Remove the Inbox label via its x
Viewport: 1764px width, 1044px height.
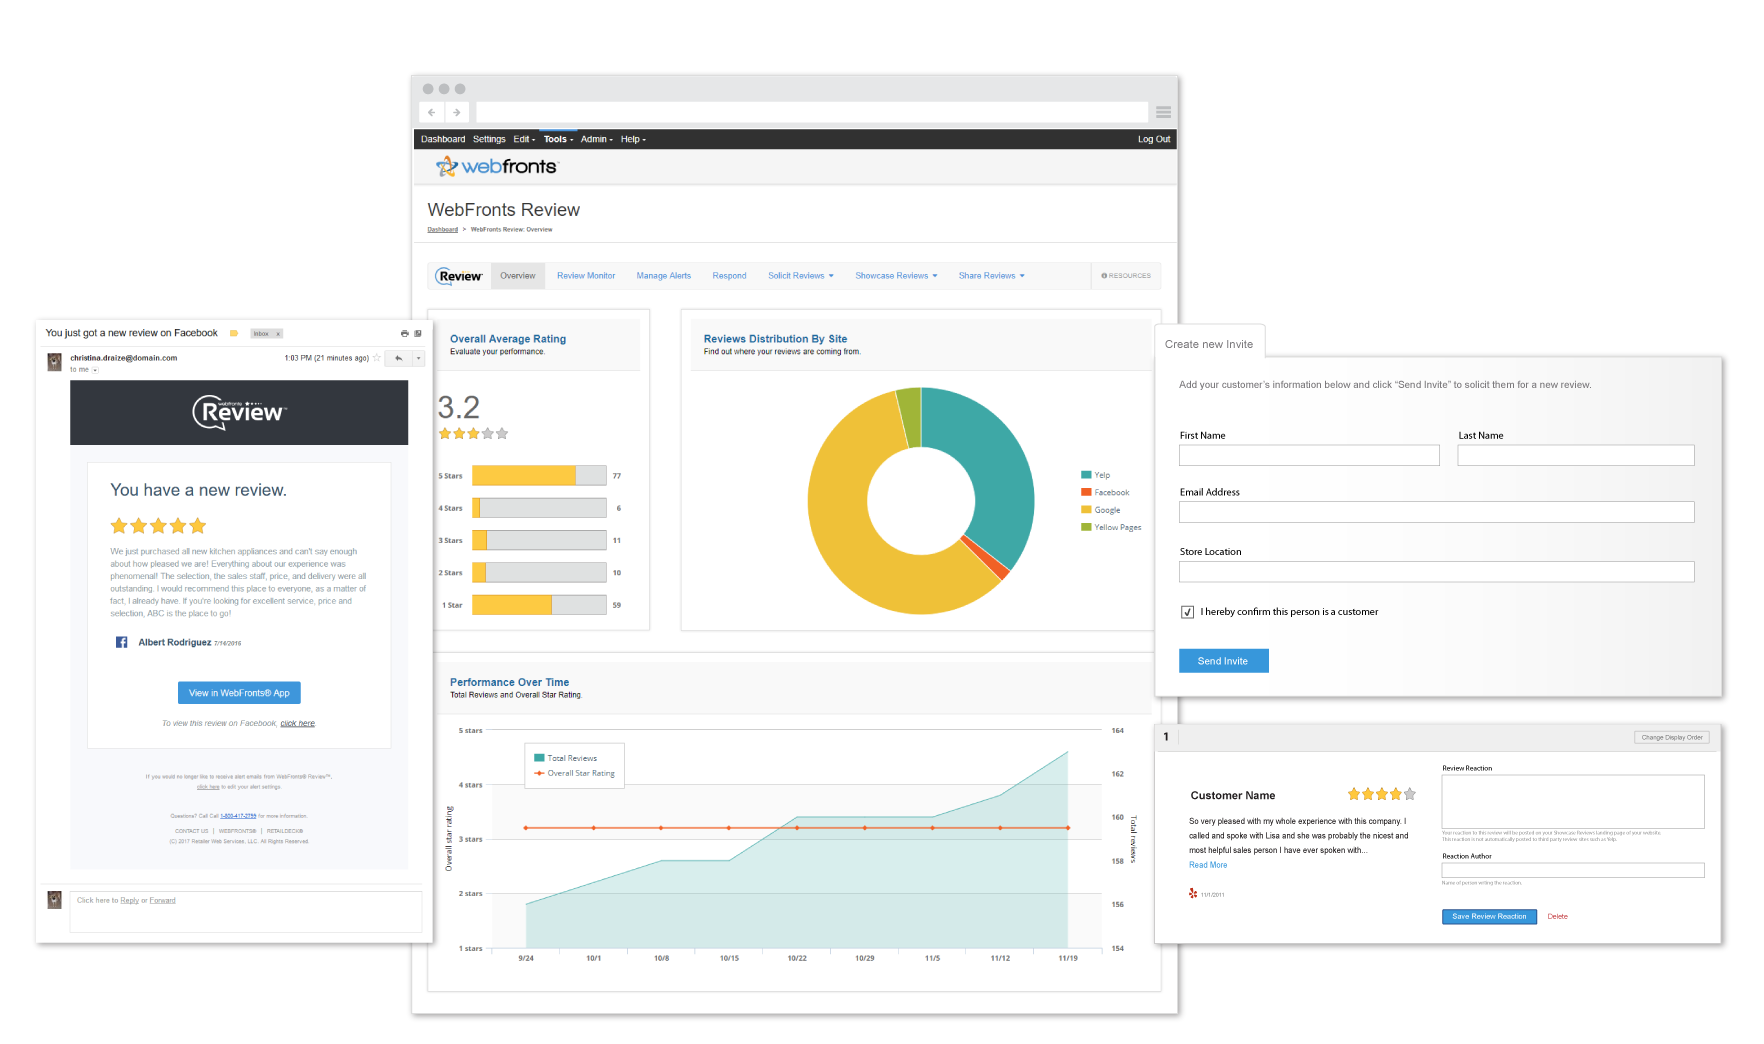279,334
